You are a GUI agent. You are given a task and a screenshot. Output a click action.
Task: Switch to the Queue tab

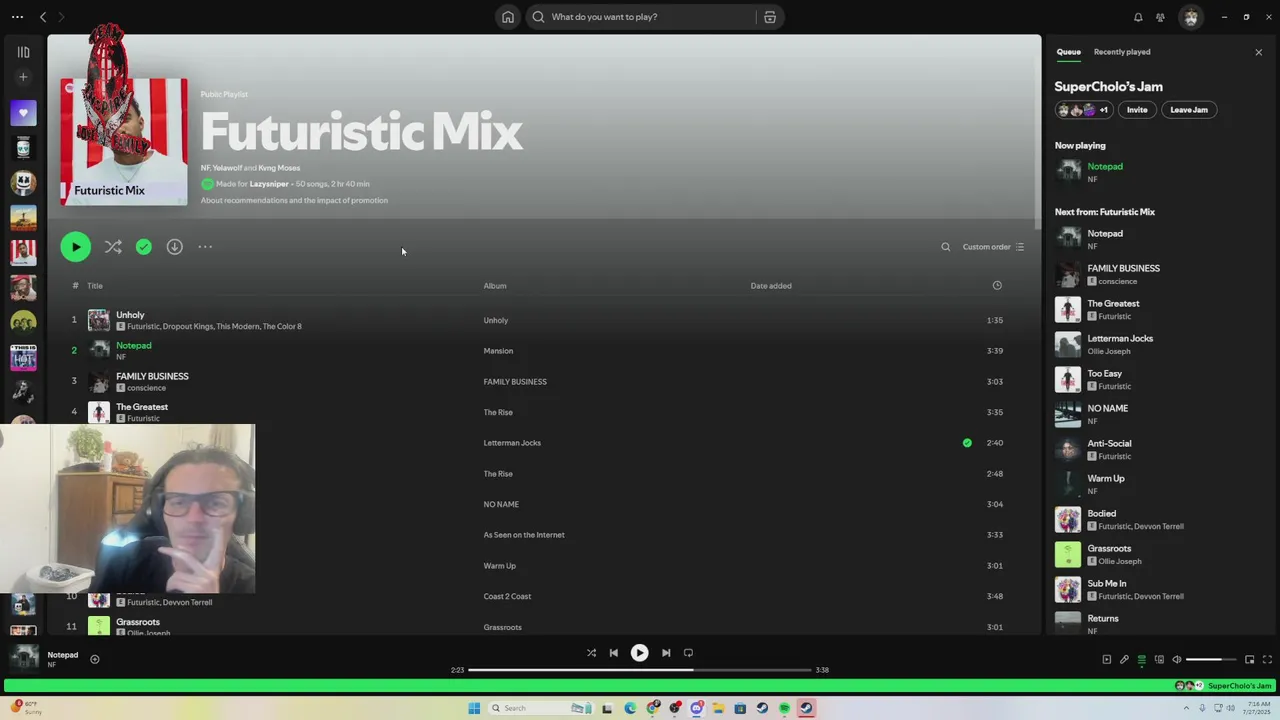(1069, 52)
